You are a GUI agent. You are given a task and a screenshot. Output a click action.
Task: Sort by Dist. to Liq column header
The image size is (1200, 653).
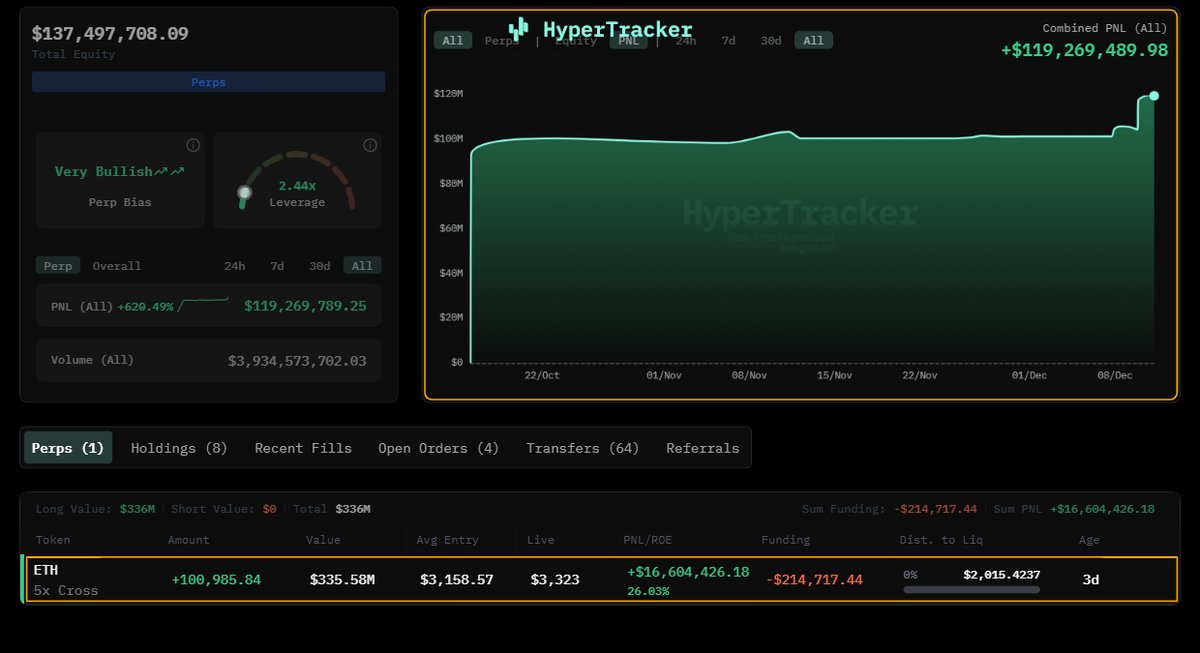943,540
